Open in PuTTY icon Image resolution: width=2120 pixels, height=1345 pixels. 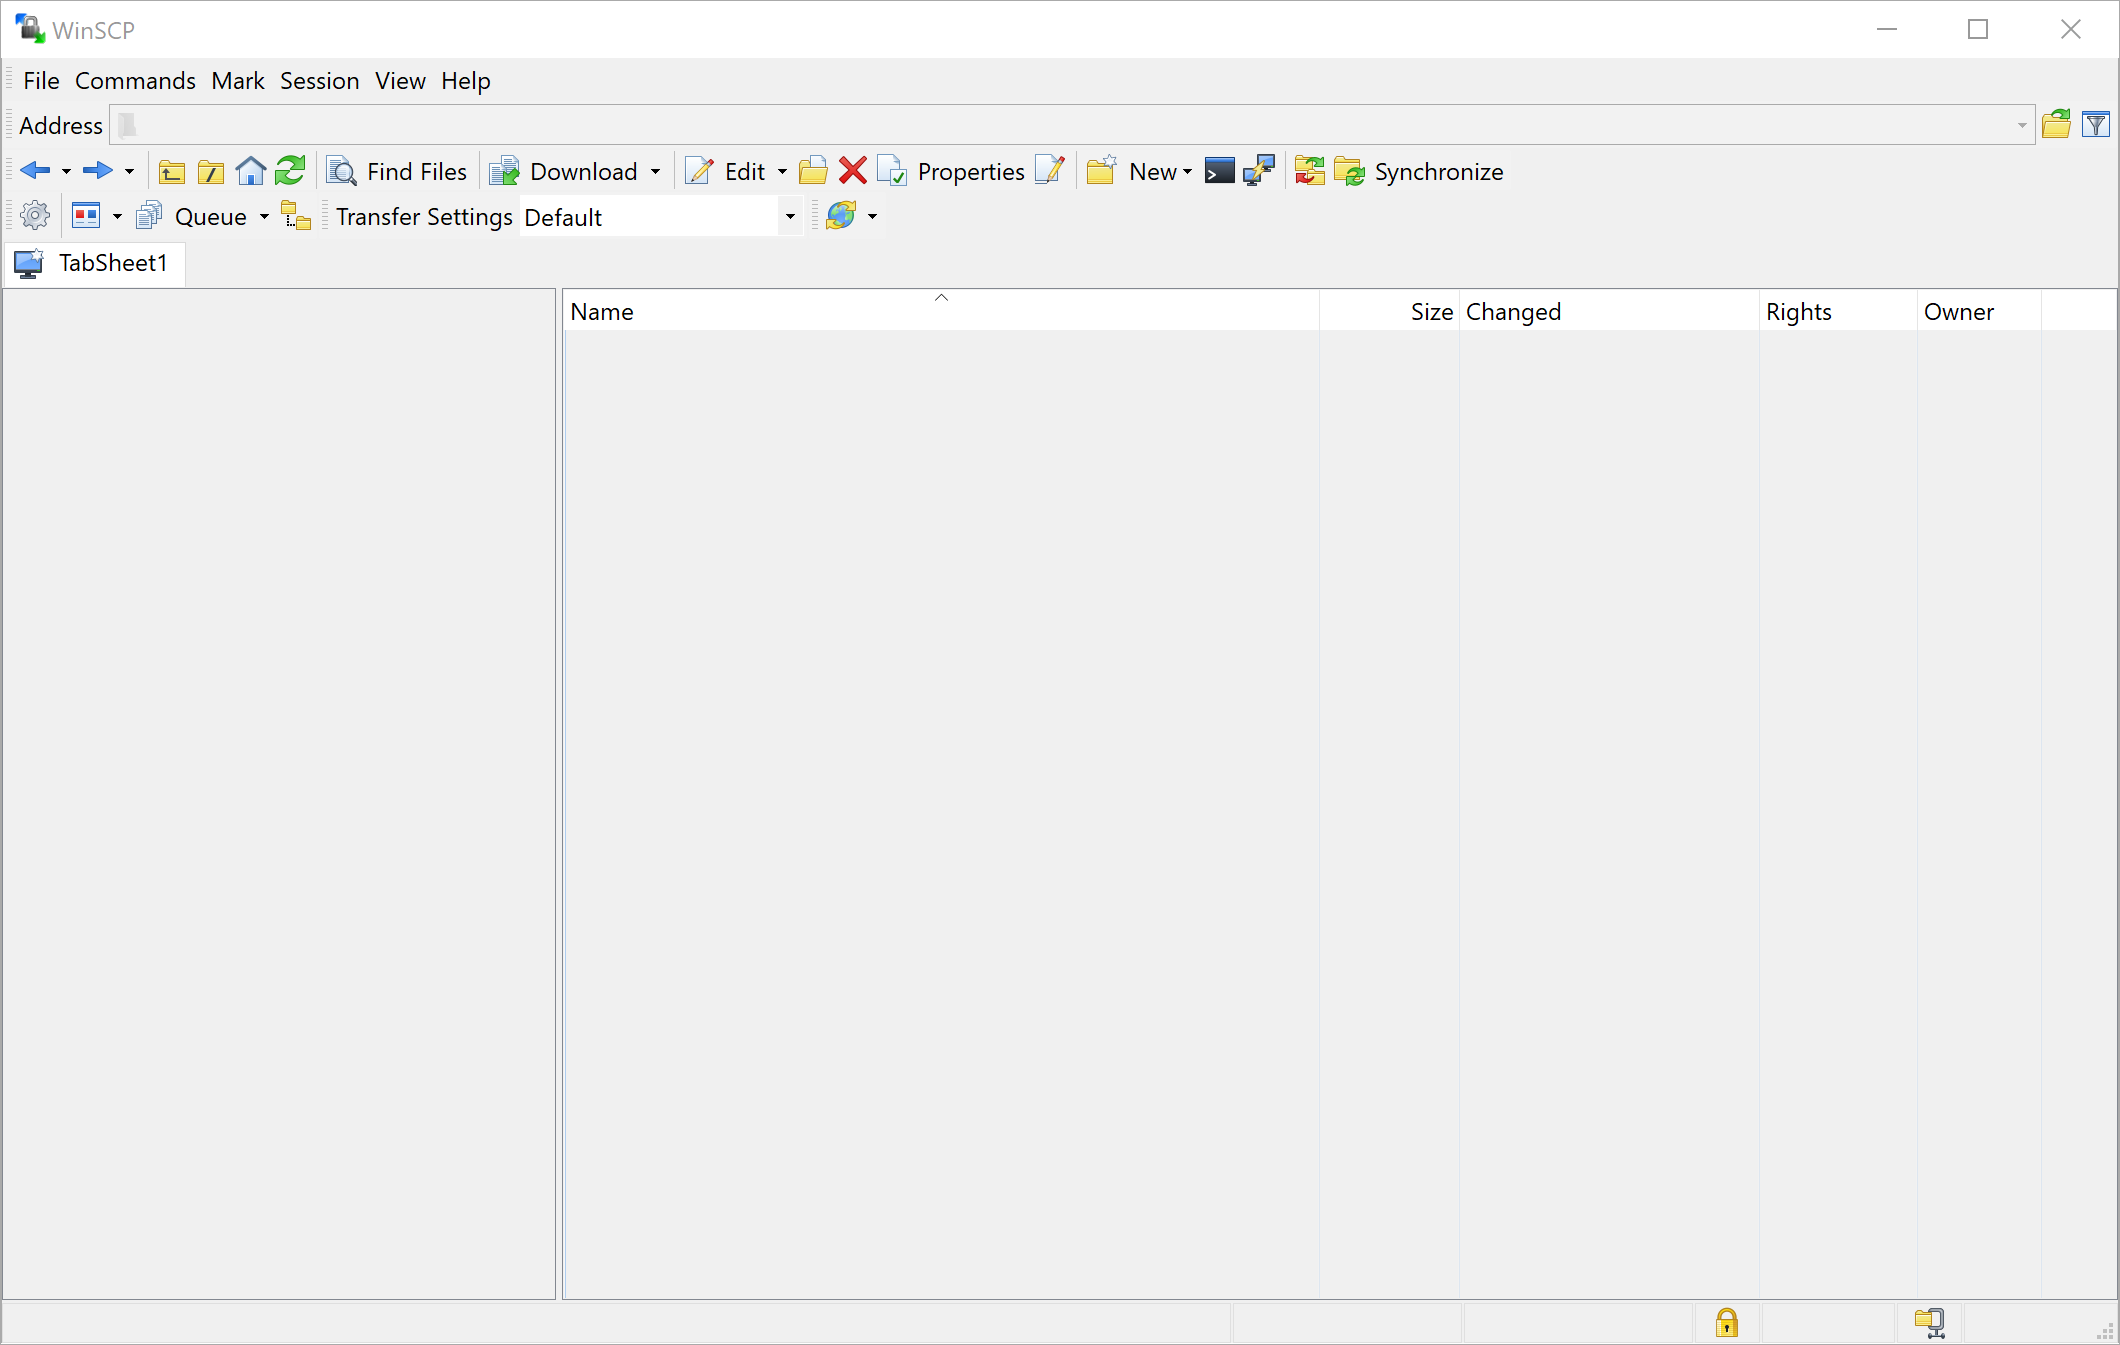point(1258,171)
